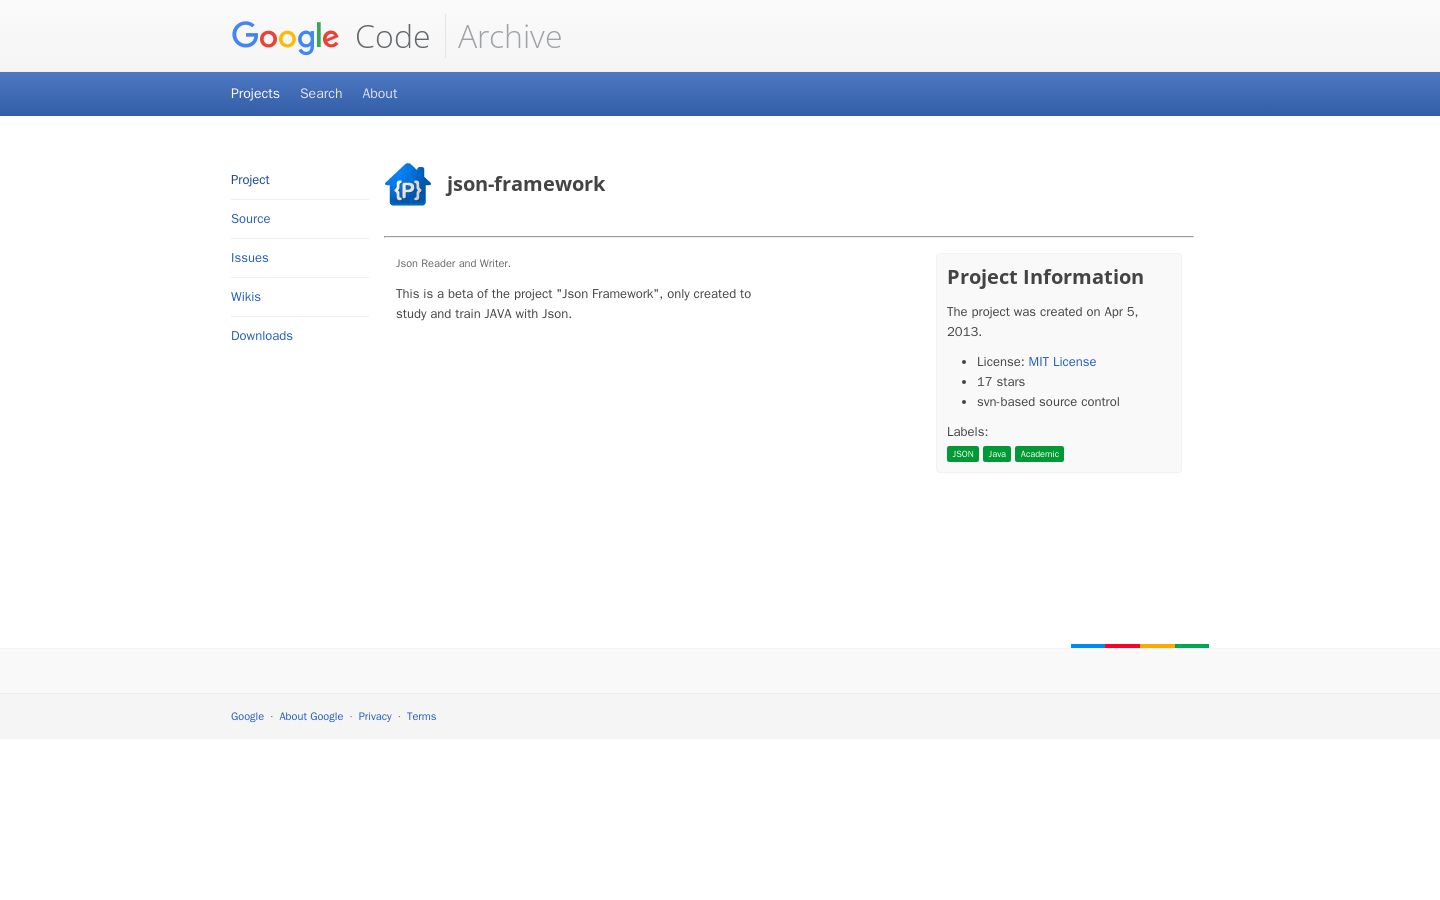This screenshot has height=900, width=1440.
Task: Click the json-framework project title
Action: [526, 184]
